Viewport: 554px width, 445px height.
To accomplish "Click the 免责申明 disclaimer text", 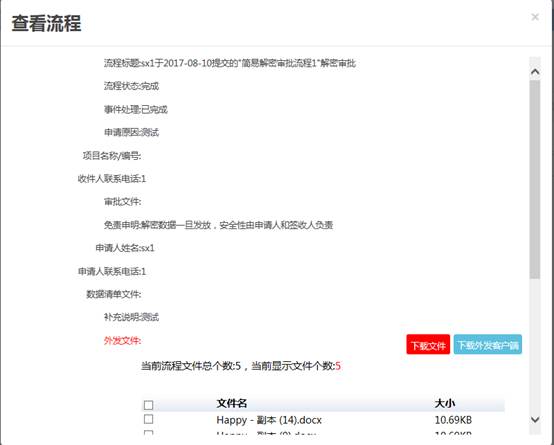I will (x=218, y=225).
